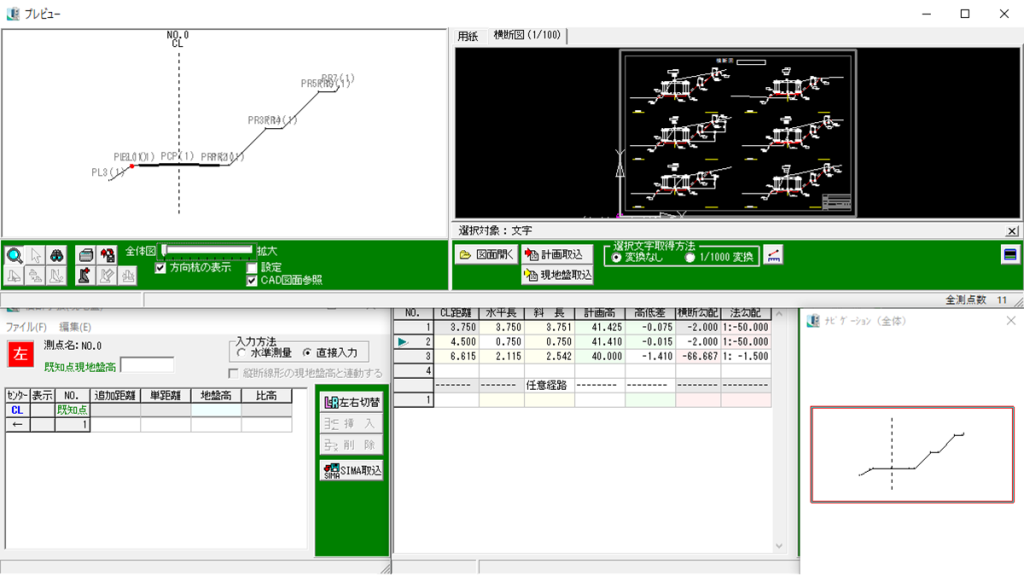Switch to the 用紙 tab
Viewport: 1024px width, 576px height.
(x=468, y=36)
